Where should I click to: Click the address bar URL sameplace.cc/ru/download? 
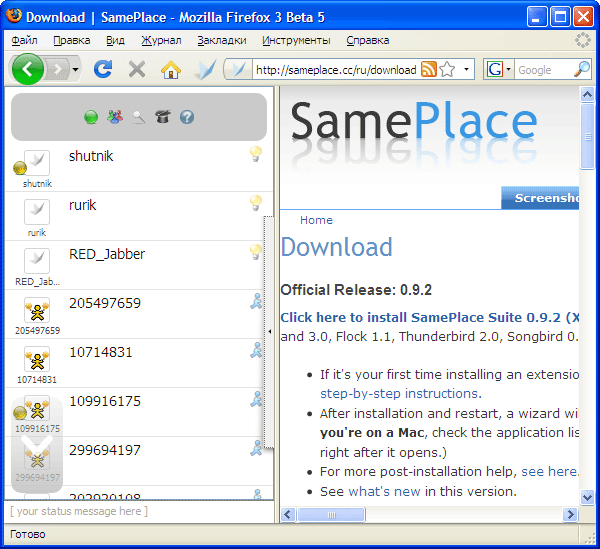click(336, 70)
